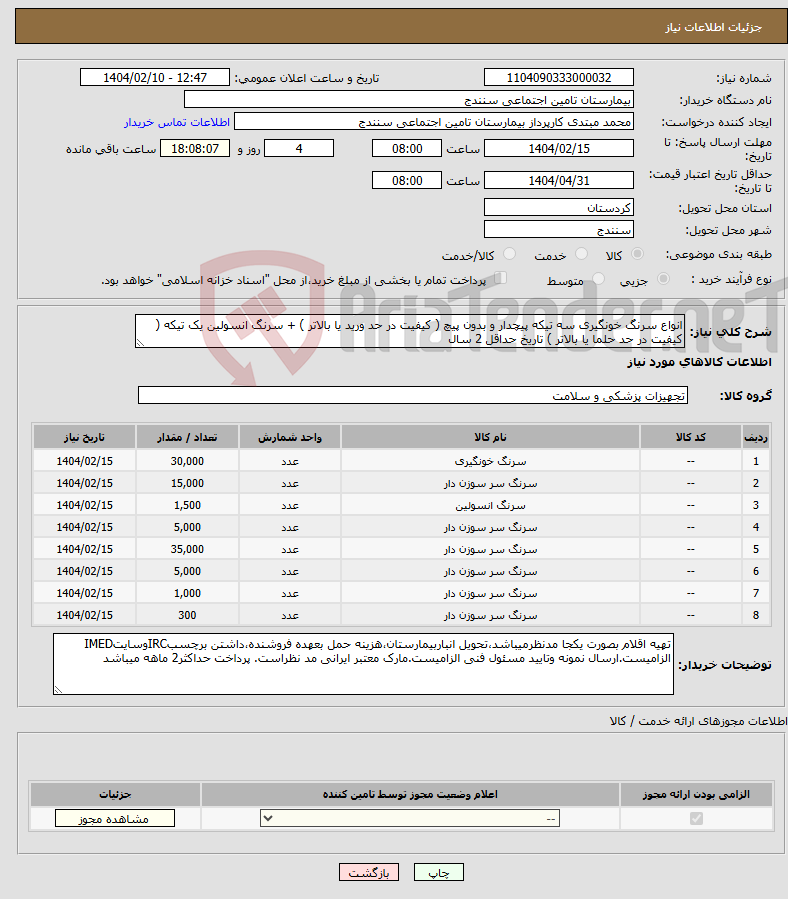Select row 1 item سرنگ خونگیری
788x899 pixels.
coord(490,461)
